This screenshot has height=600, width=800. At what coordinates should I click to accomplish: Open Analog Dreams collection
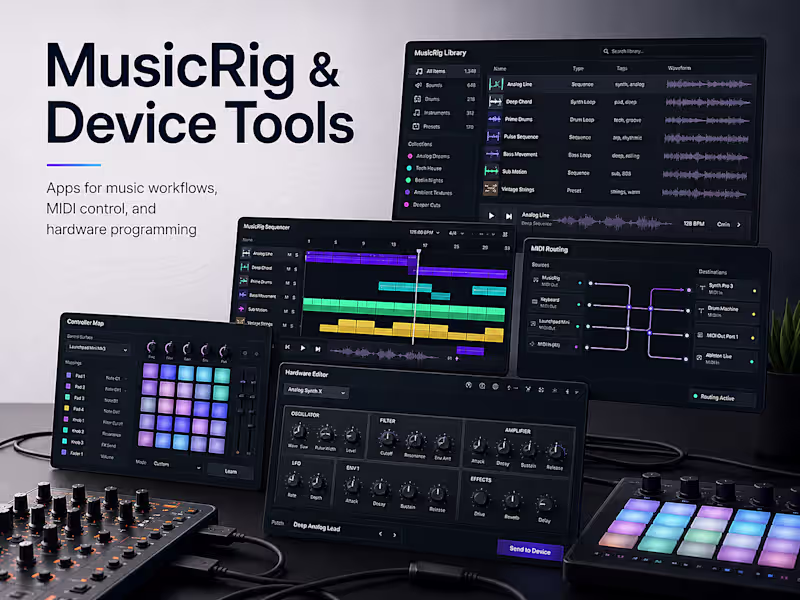point(429,156)
